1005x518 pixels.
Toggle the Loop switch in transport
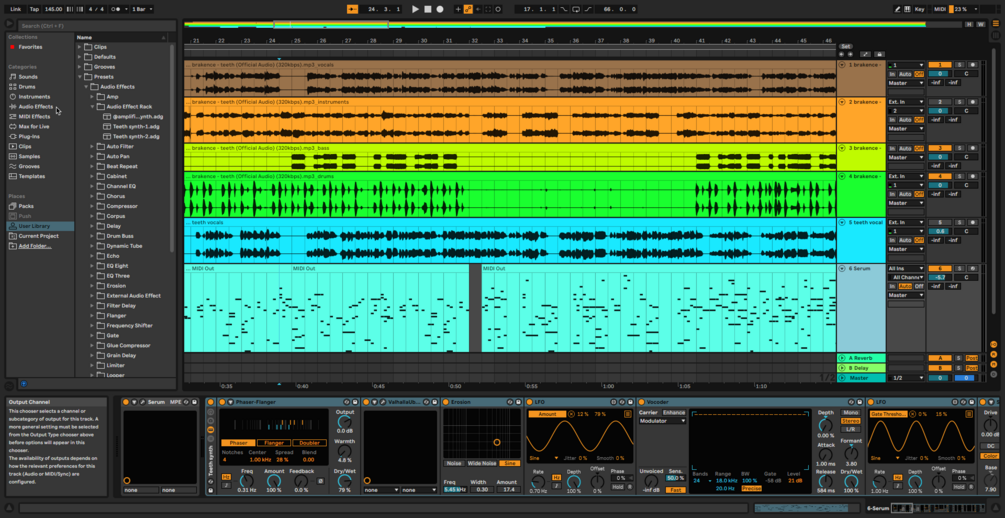coord(575,9)
